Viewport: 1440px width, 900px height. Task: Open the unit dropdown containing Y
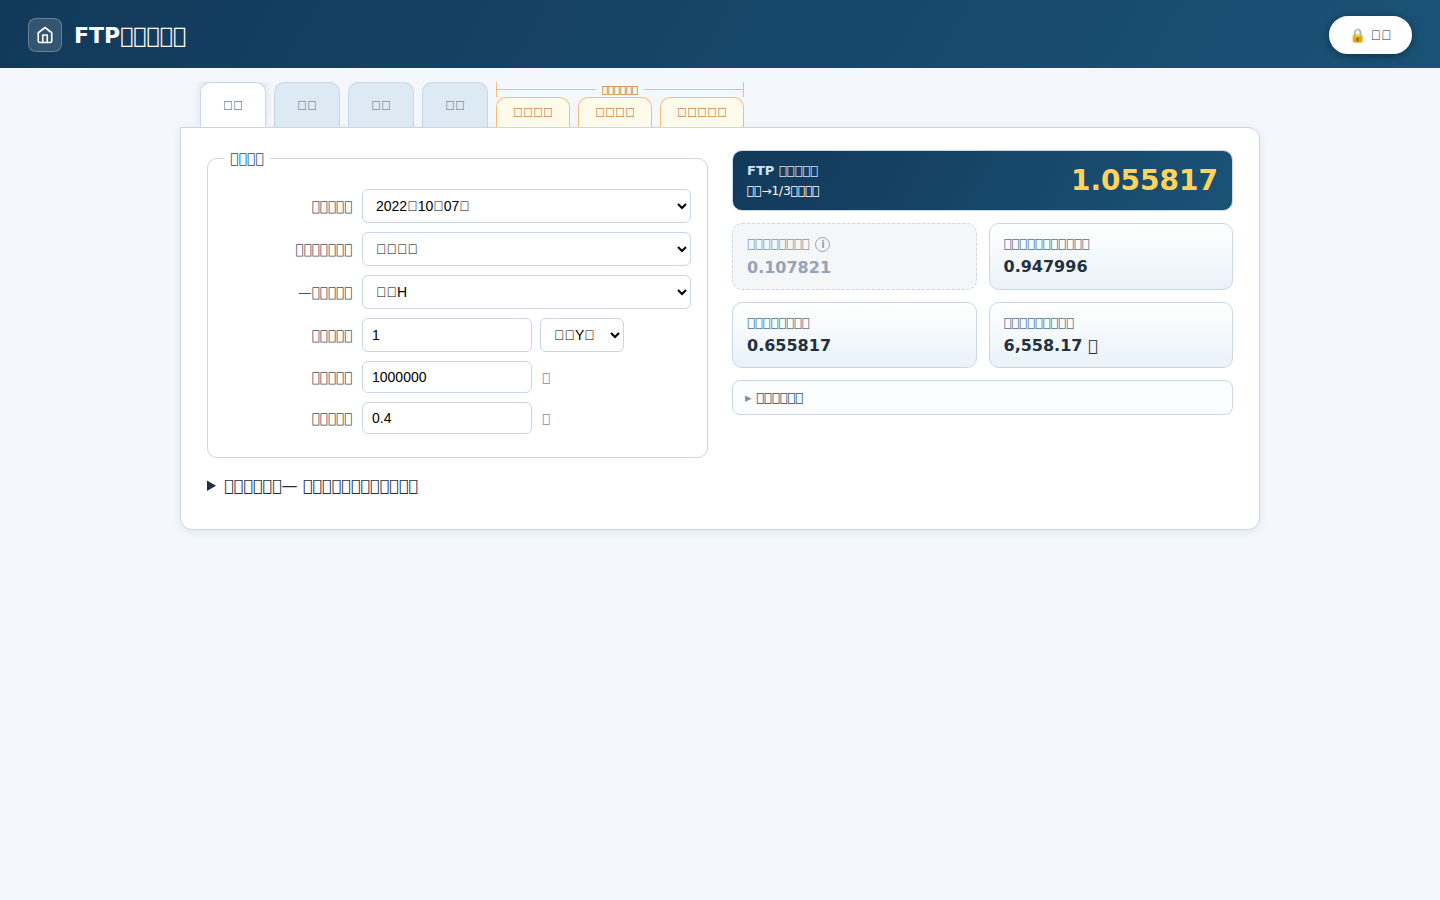click(x=582, y=335)
